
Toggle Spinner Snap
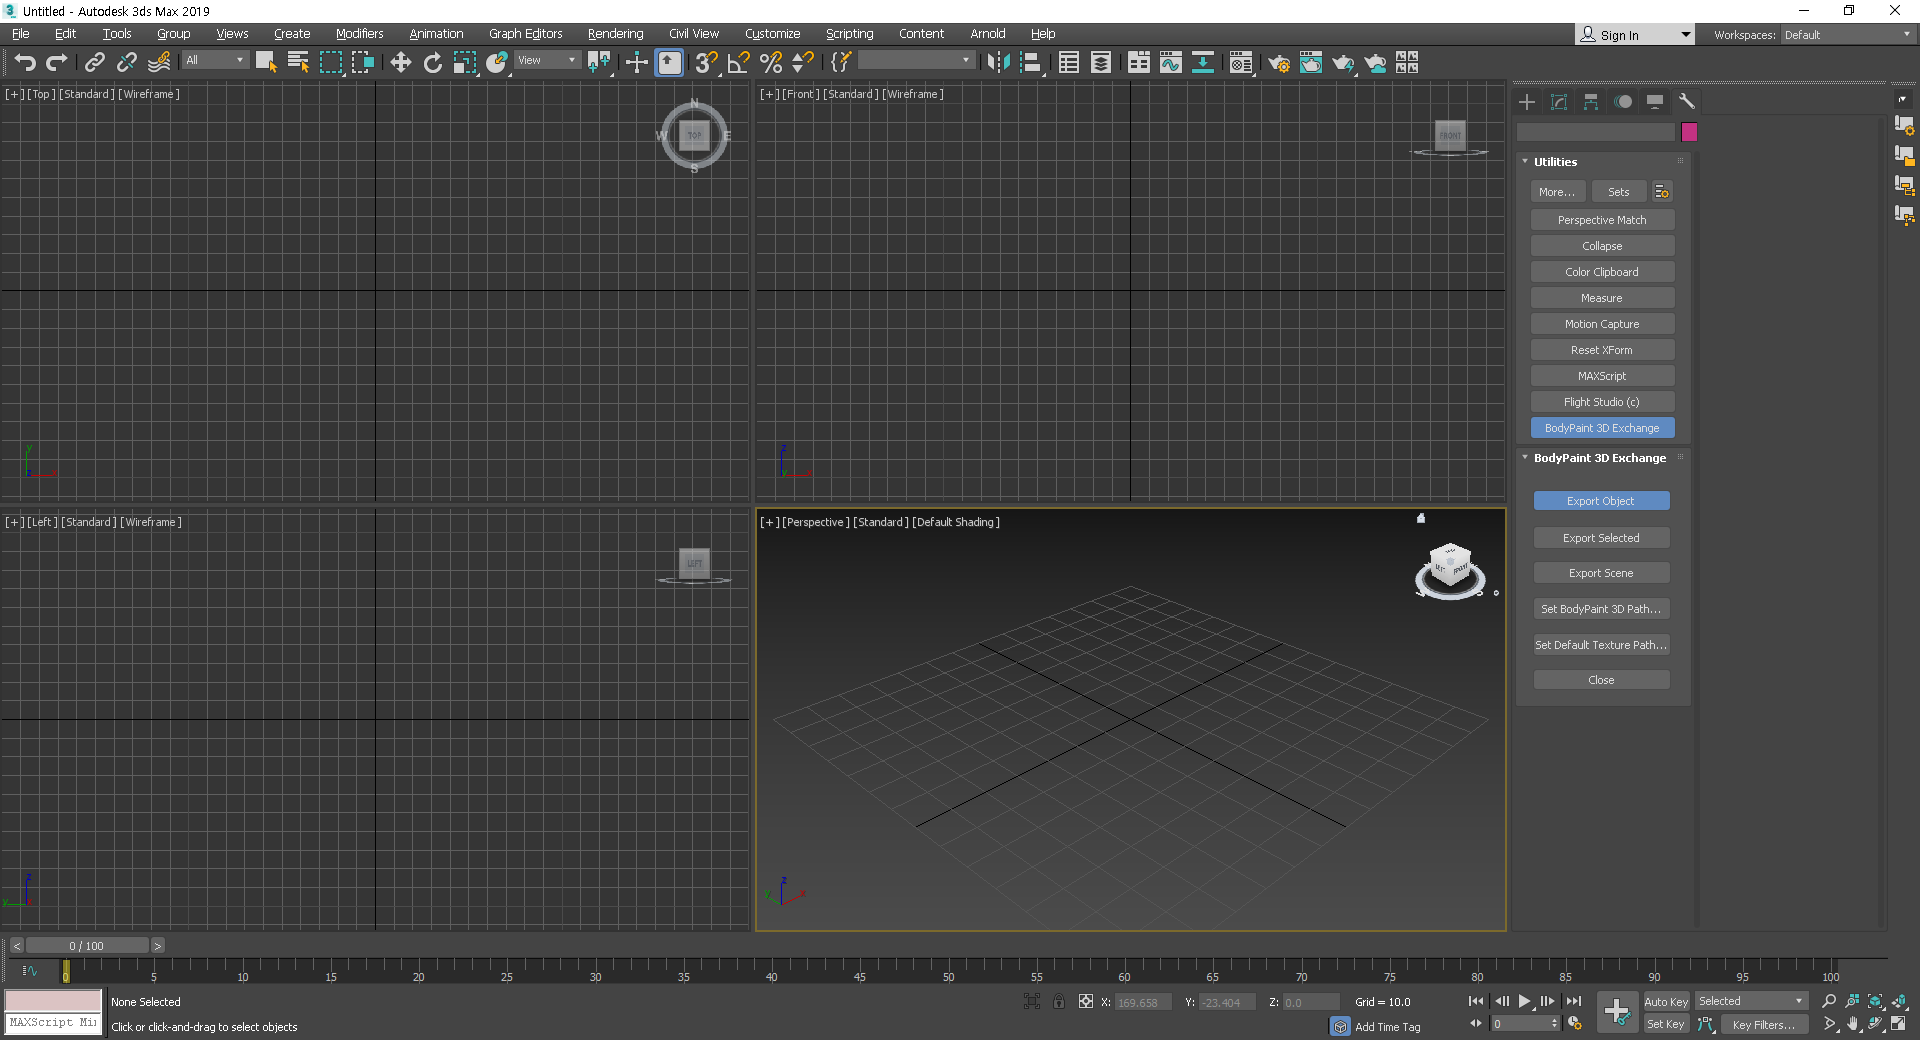point(802,62)
